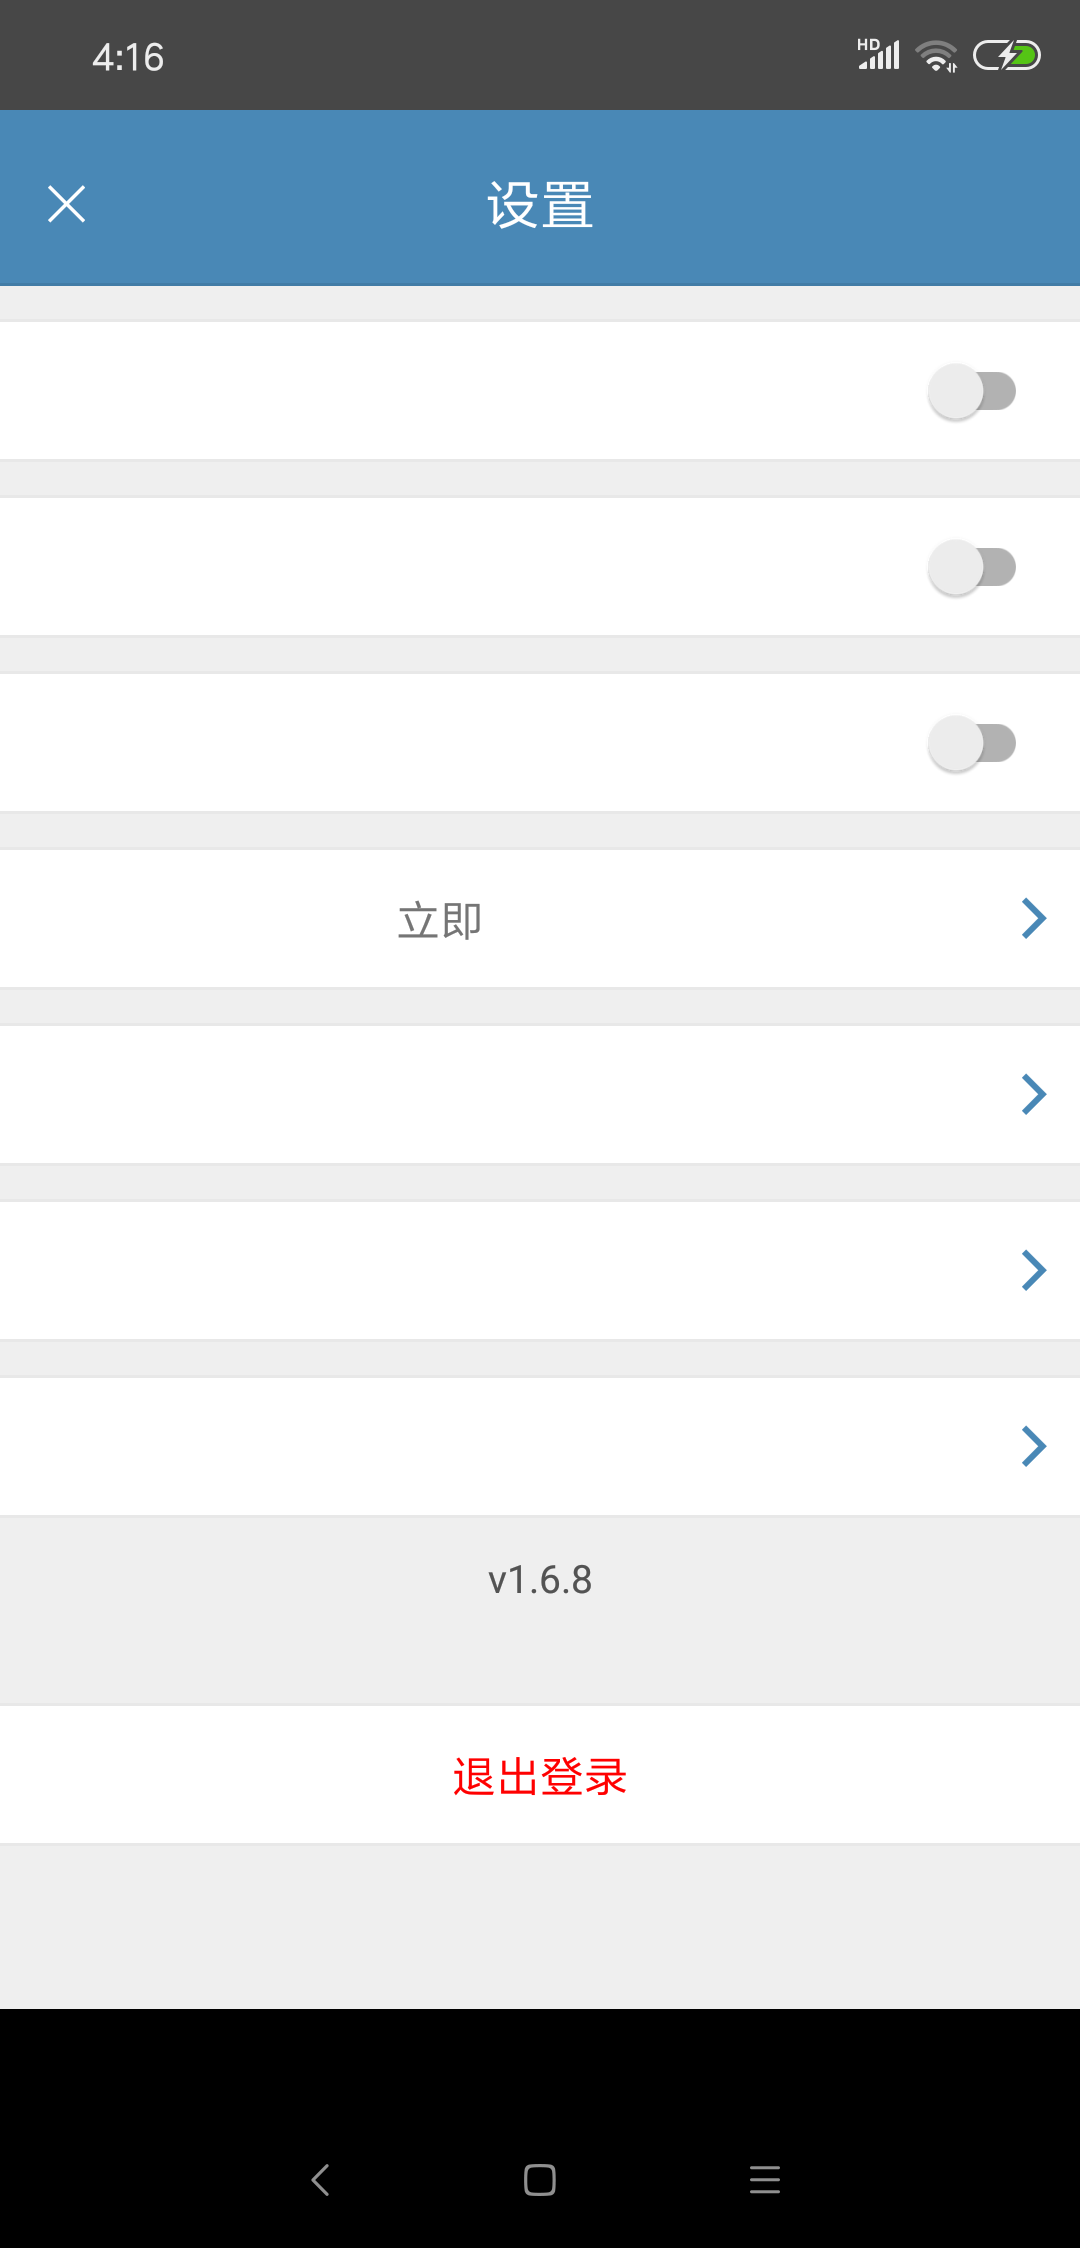Screen dimensions: 1080x2248
Task: Open the last settings row above v1.6.8
Action: pyautogui.click(x=540, y=1446)
